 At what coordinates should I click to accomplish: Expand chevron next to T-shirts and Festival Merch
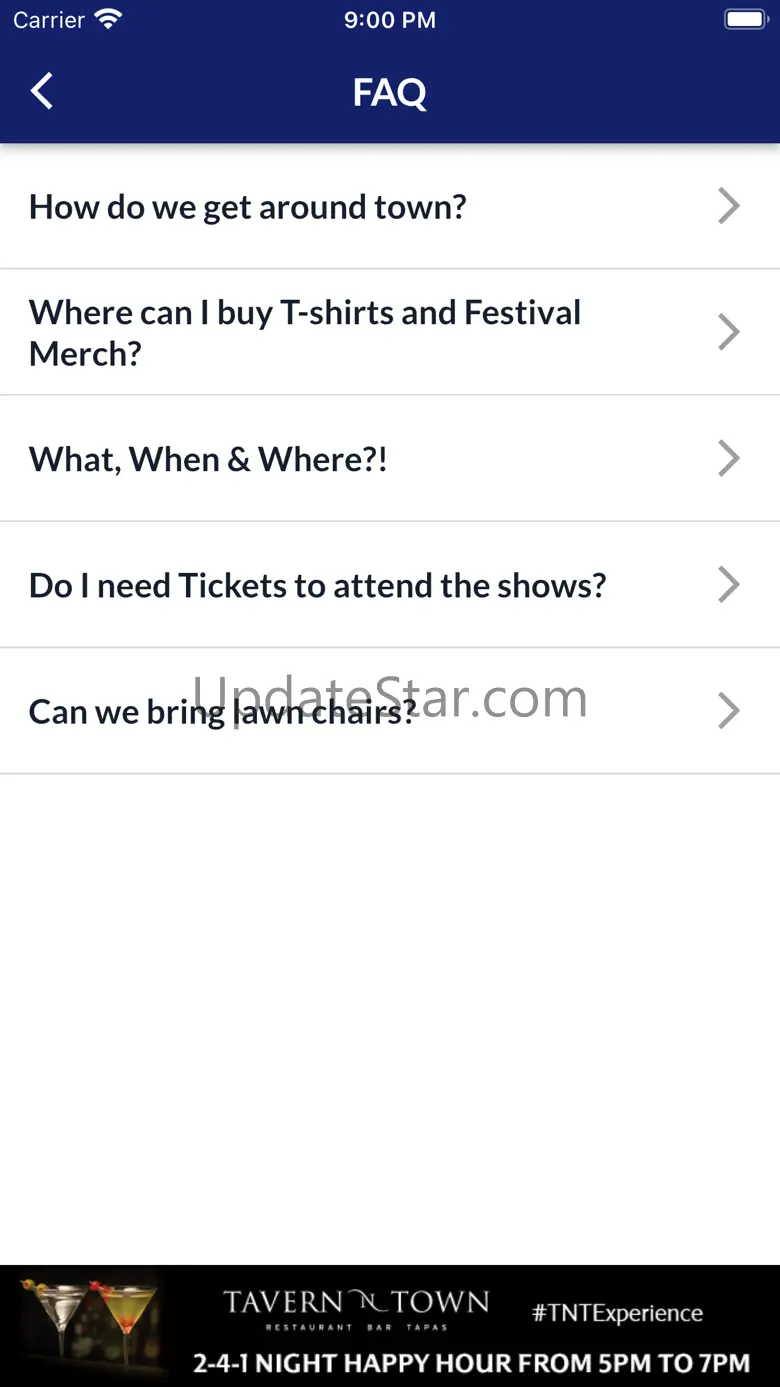(x=729, y=332)
